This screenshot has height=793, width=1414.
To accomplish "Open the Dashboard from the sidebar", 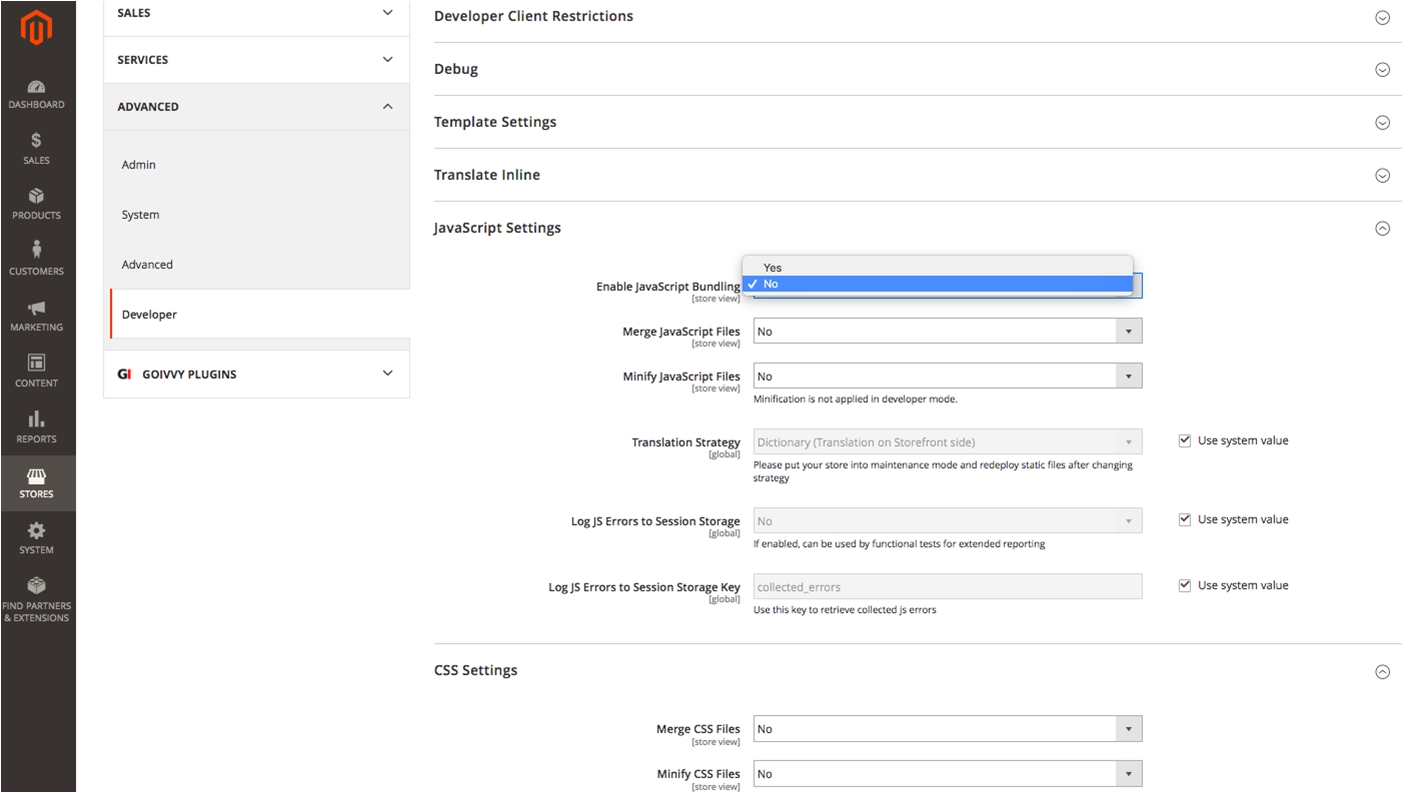I will click(x=37, y=94).
